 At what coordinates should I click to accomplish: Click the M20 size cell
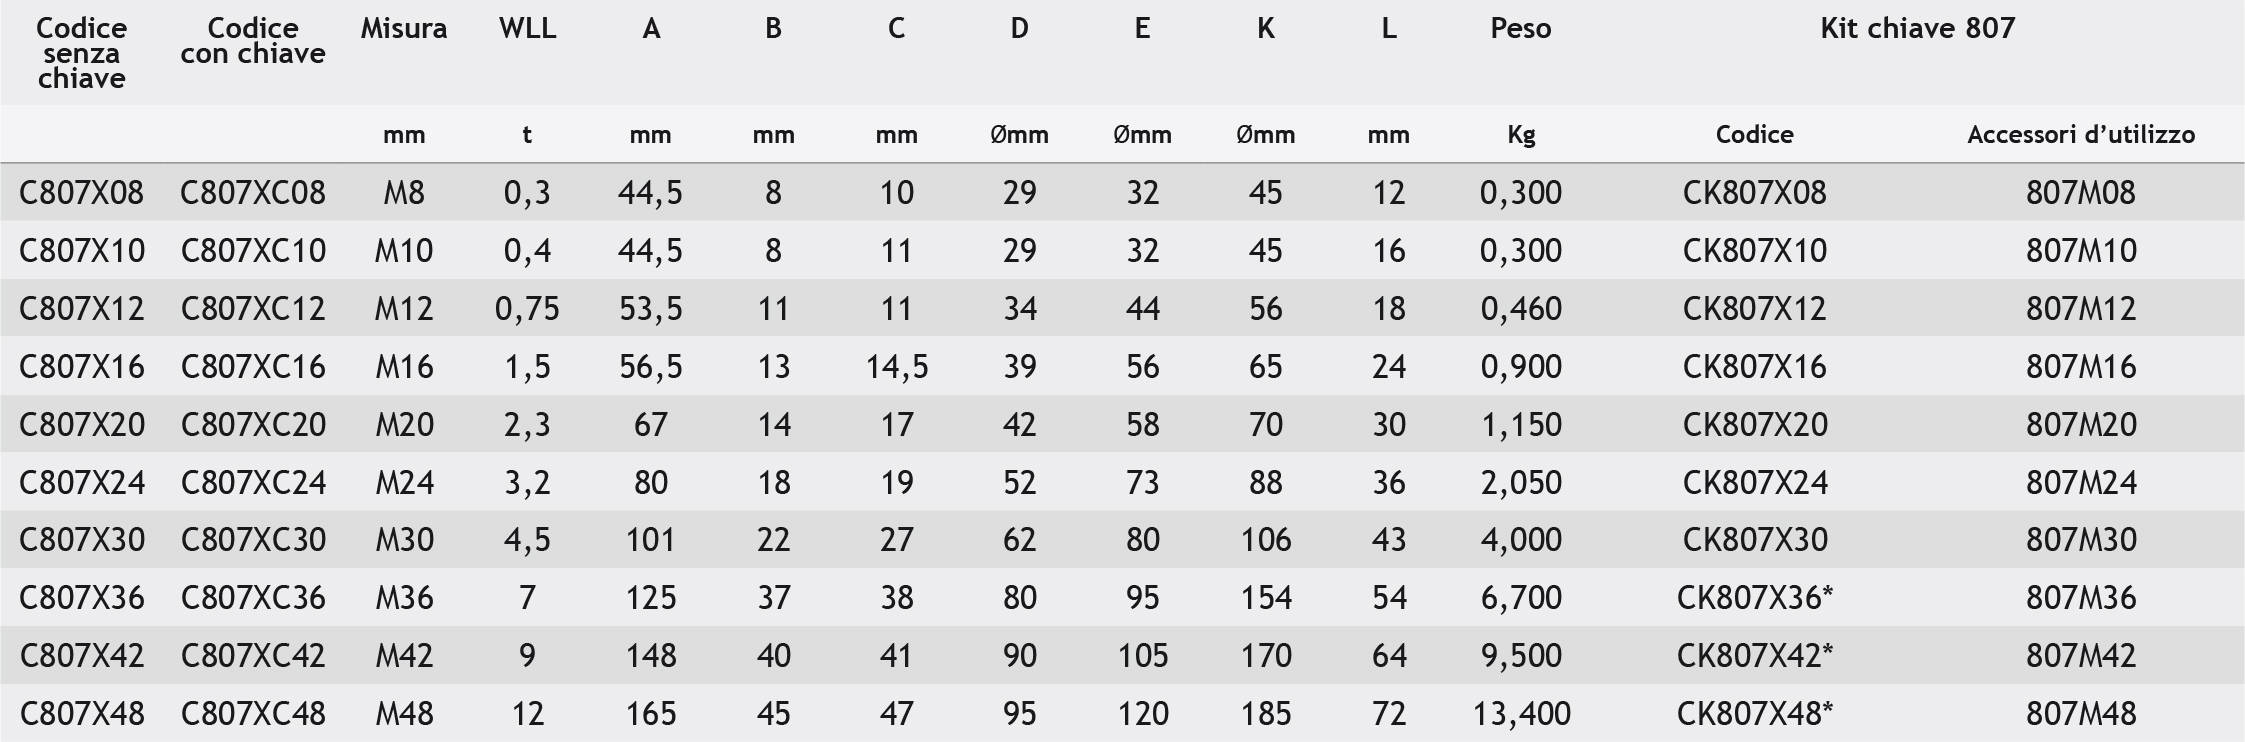coord(404,424)
